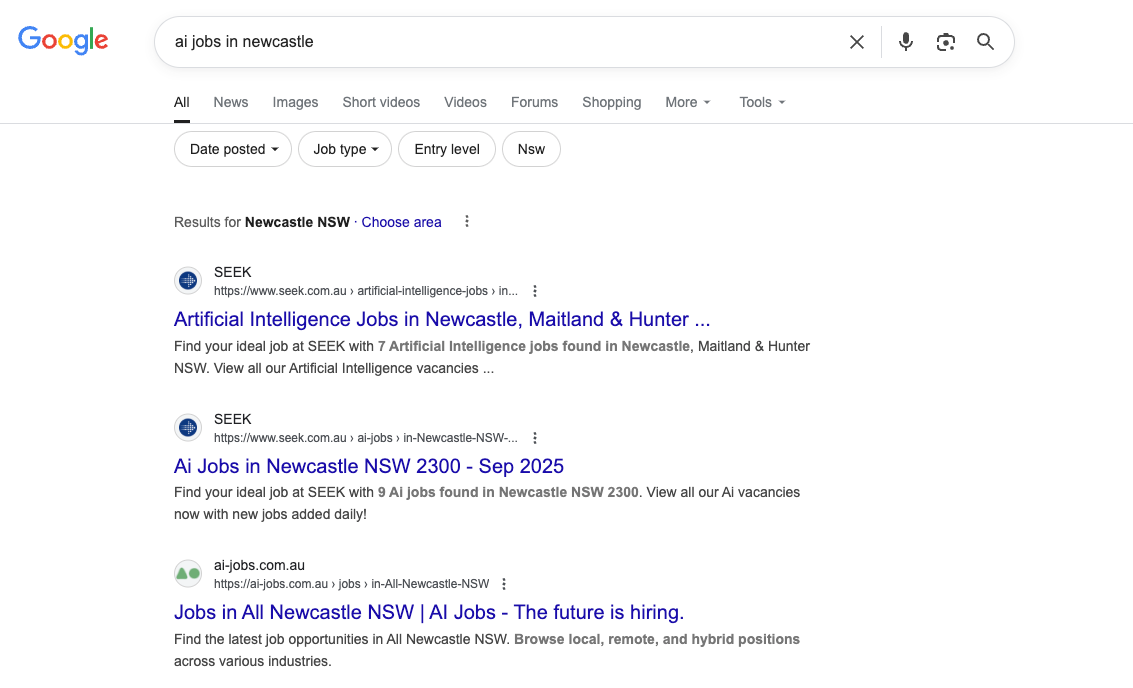Start voice search with the microphone
The width and height of the screenshot is (1133, 688).
point(905,42)
